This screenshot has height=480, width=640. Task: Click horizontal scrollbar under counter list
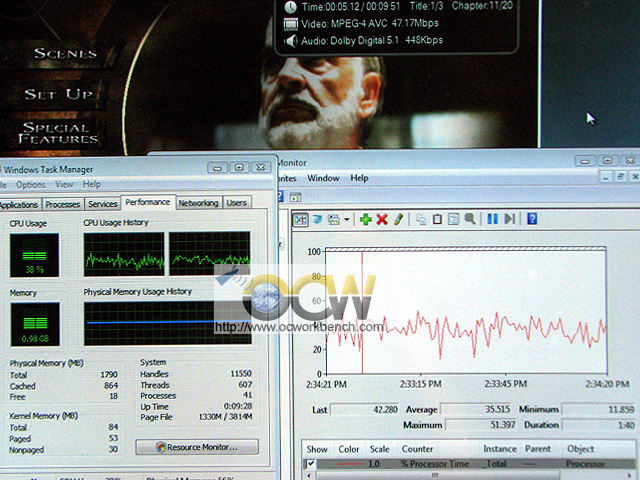(435, 475)
